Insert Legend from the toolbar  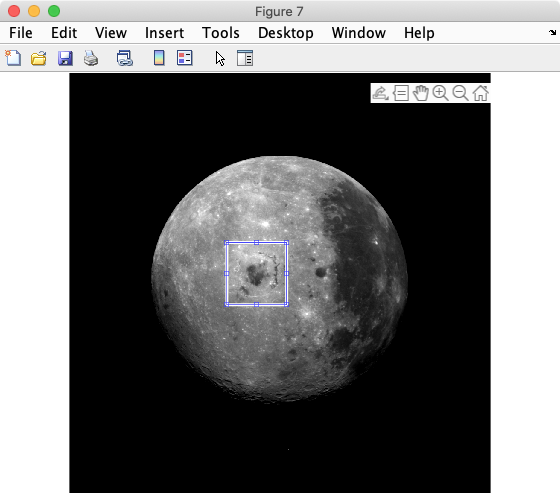185,58
